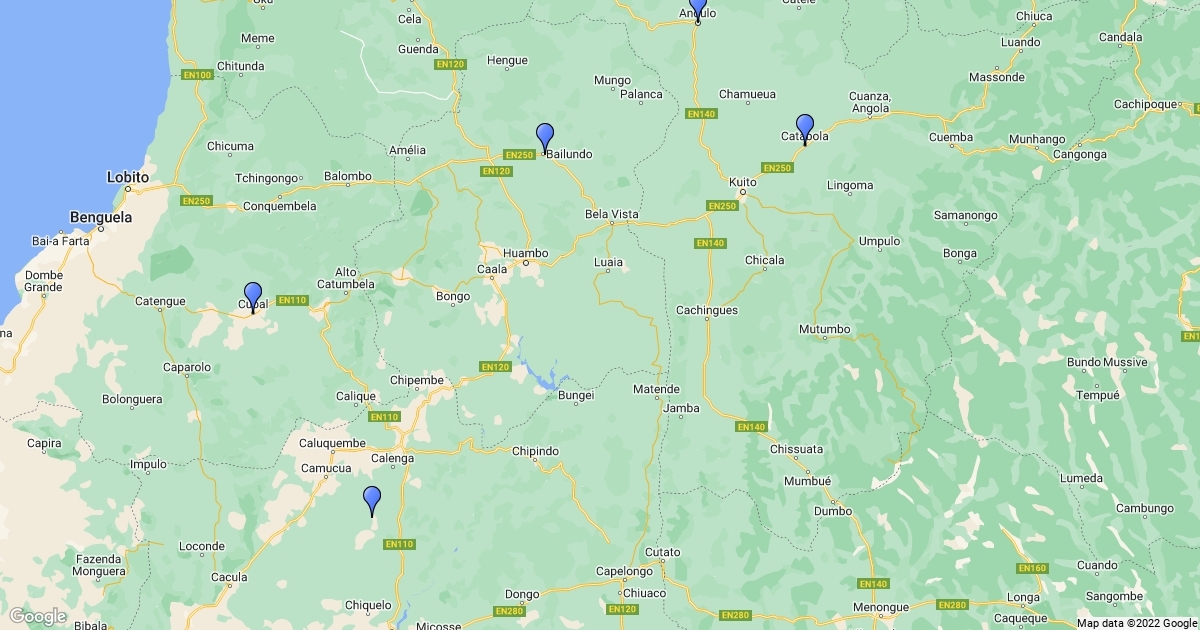
Task: Click the blue marker pin at Andulo
Action: 698,8
